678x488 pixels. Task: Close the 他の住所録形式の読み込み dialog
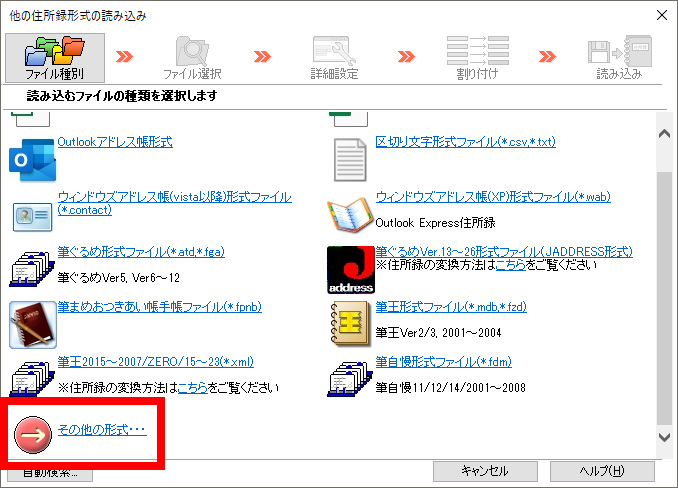(x=662, y=15)
